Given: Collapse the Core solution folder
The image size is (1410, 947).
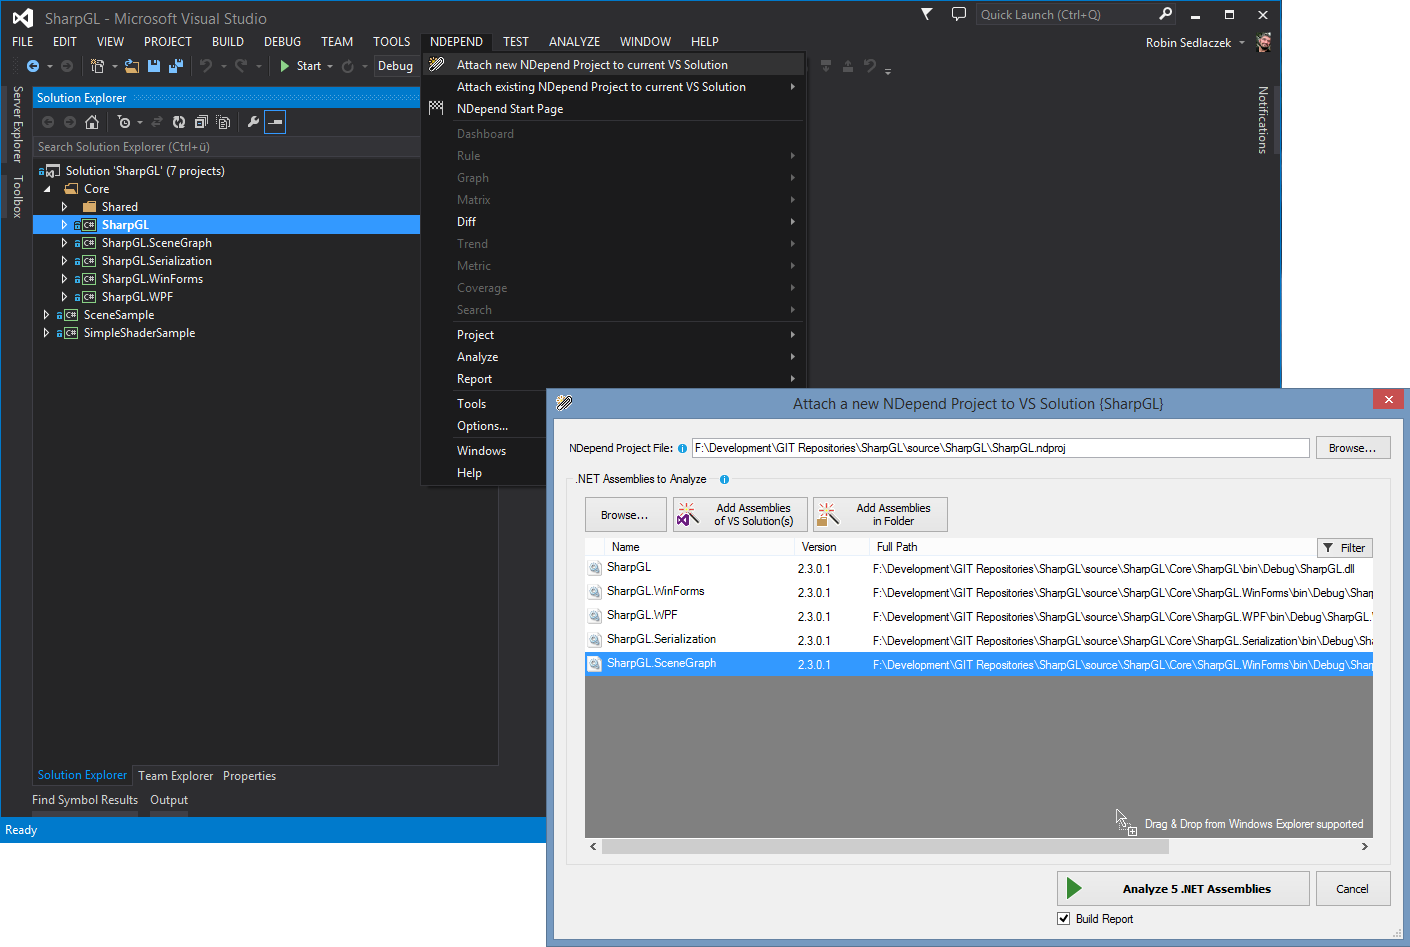Looking at the screenshot, I should point(47,189).
